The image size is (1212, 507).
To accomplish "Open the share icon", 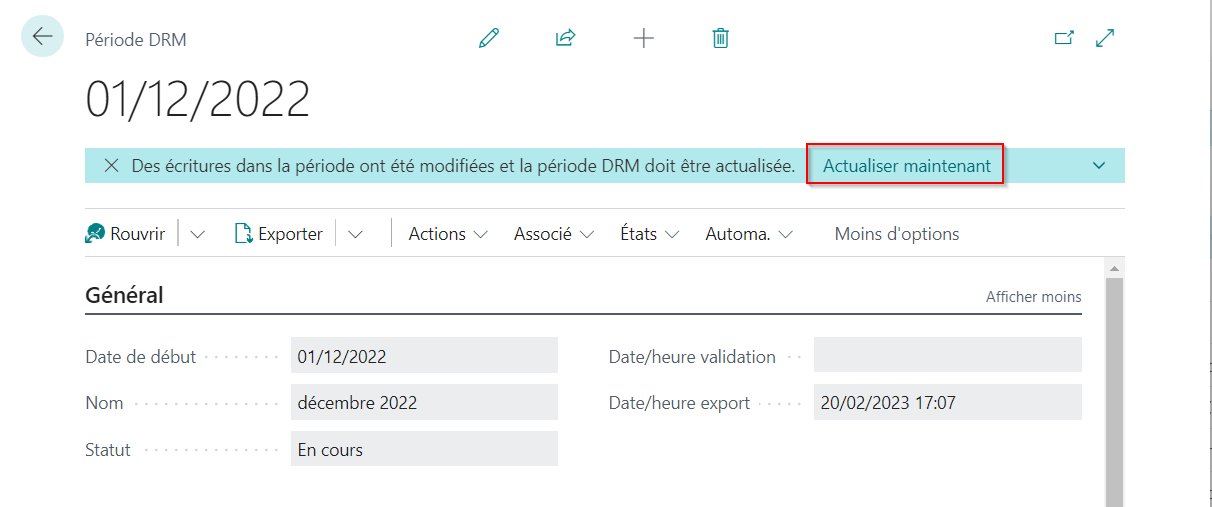I will click(566, 38).
